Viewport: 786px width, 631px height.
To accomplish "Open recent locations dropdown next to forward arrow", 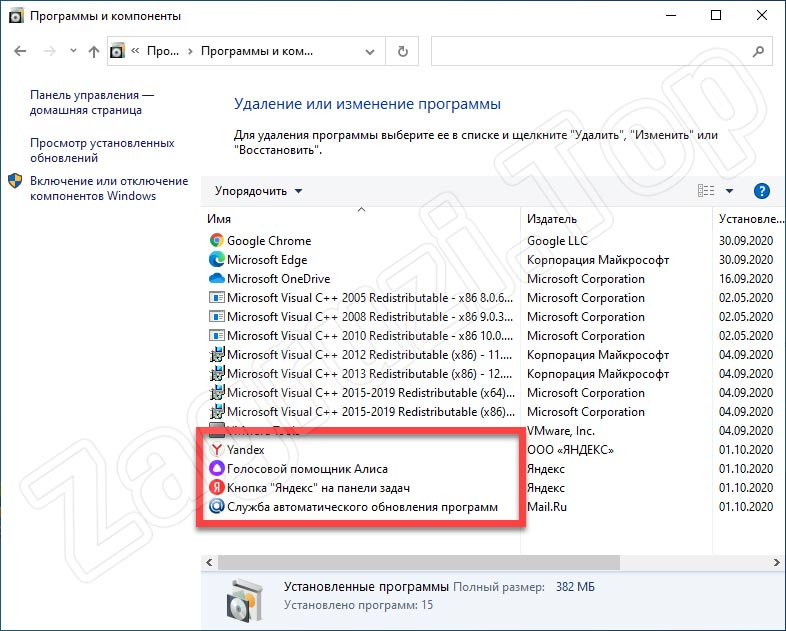I will coord(73,51).
